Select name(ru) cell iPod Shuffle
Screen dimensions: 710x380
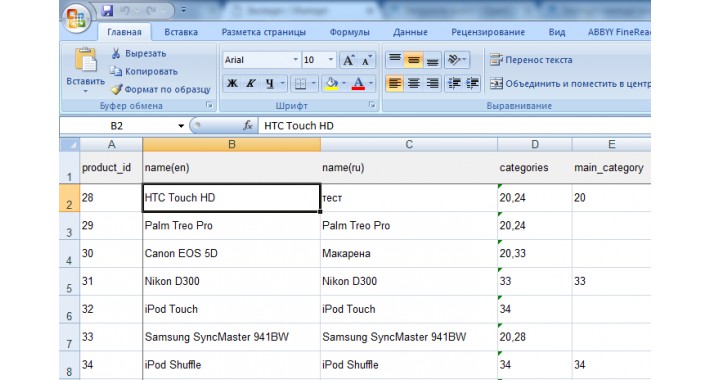click(409, 365)
